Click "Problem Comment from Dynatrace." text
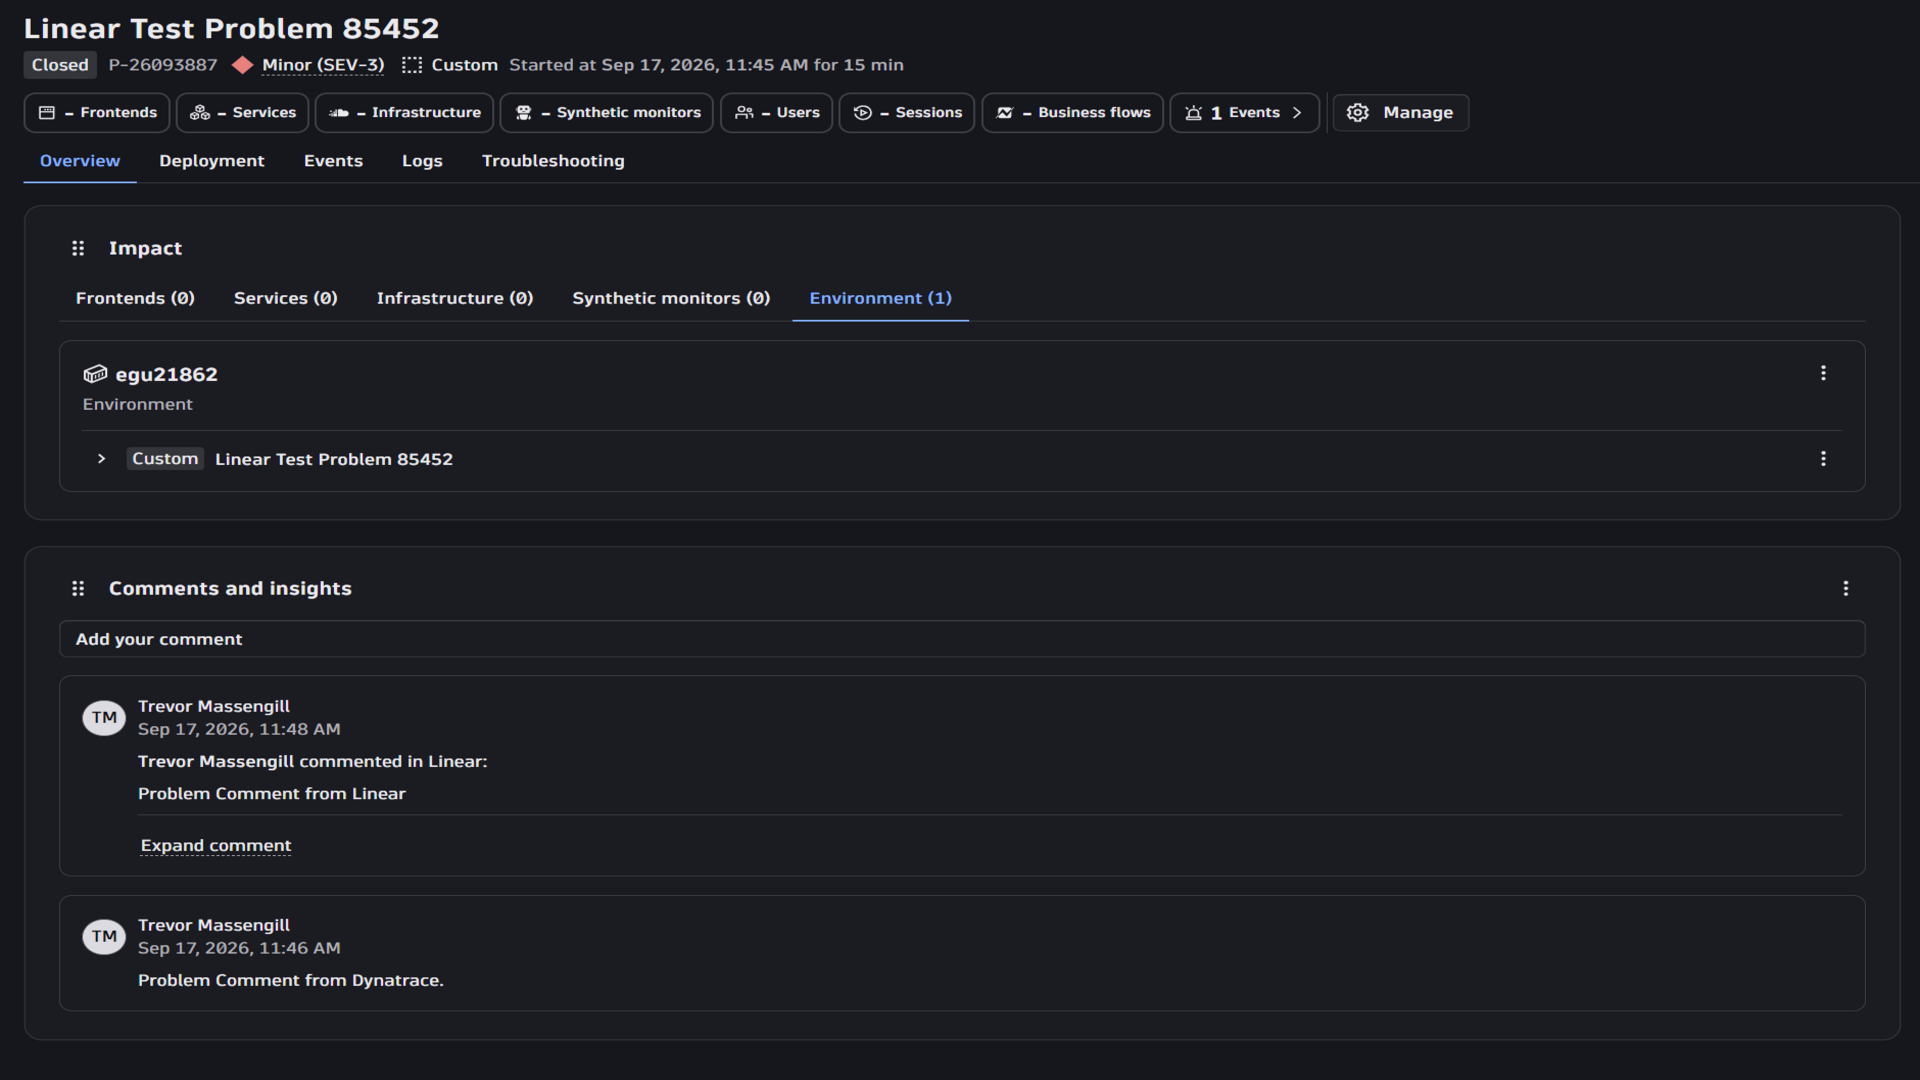Screen dimensions: 1920x1080 click(x=291, y=981)
